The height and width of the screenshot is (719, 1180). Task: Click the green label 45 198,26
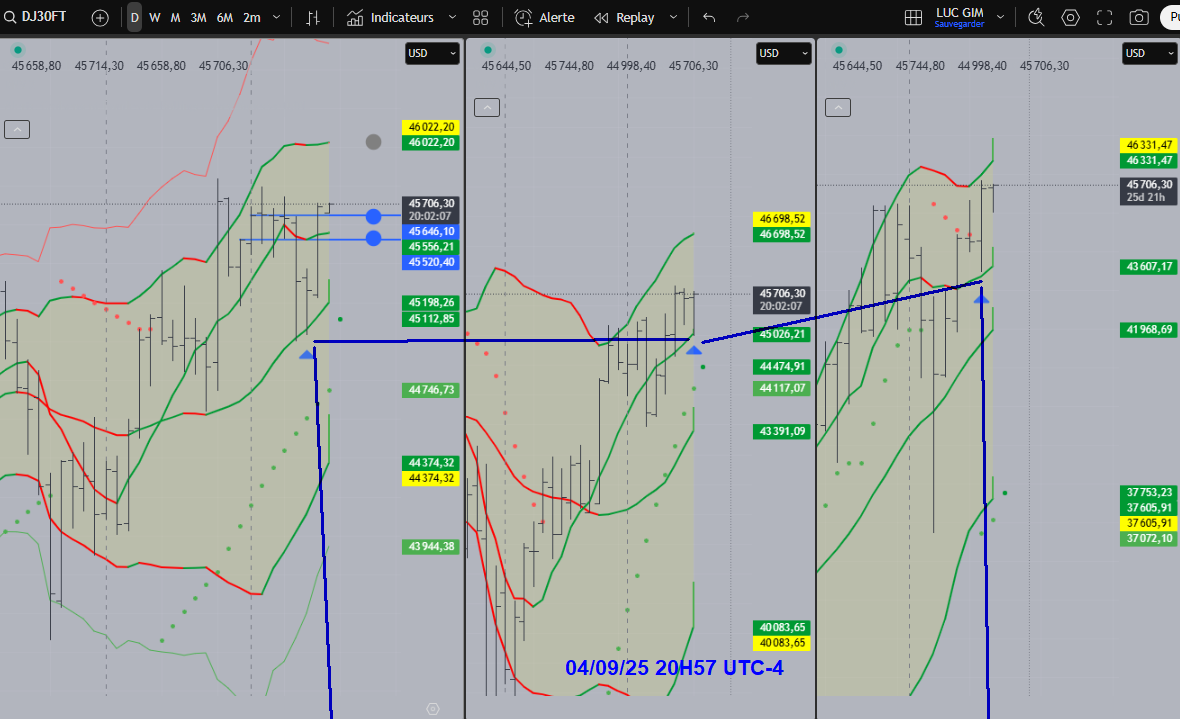(x=431, y=303)
